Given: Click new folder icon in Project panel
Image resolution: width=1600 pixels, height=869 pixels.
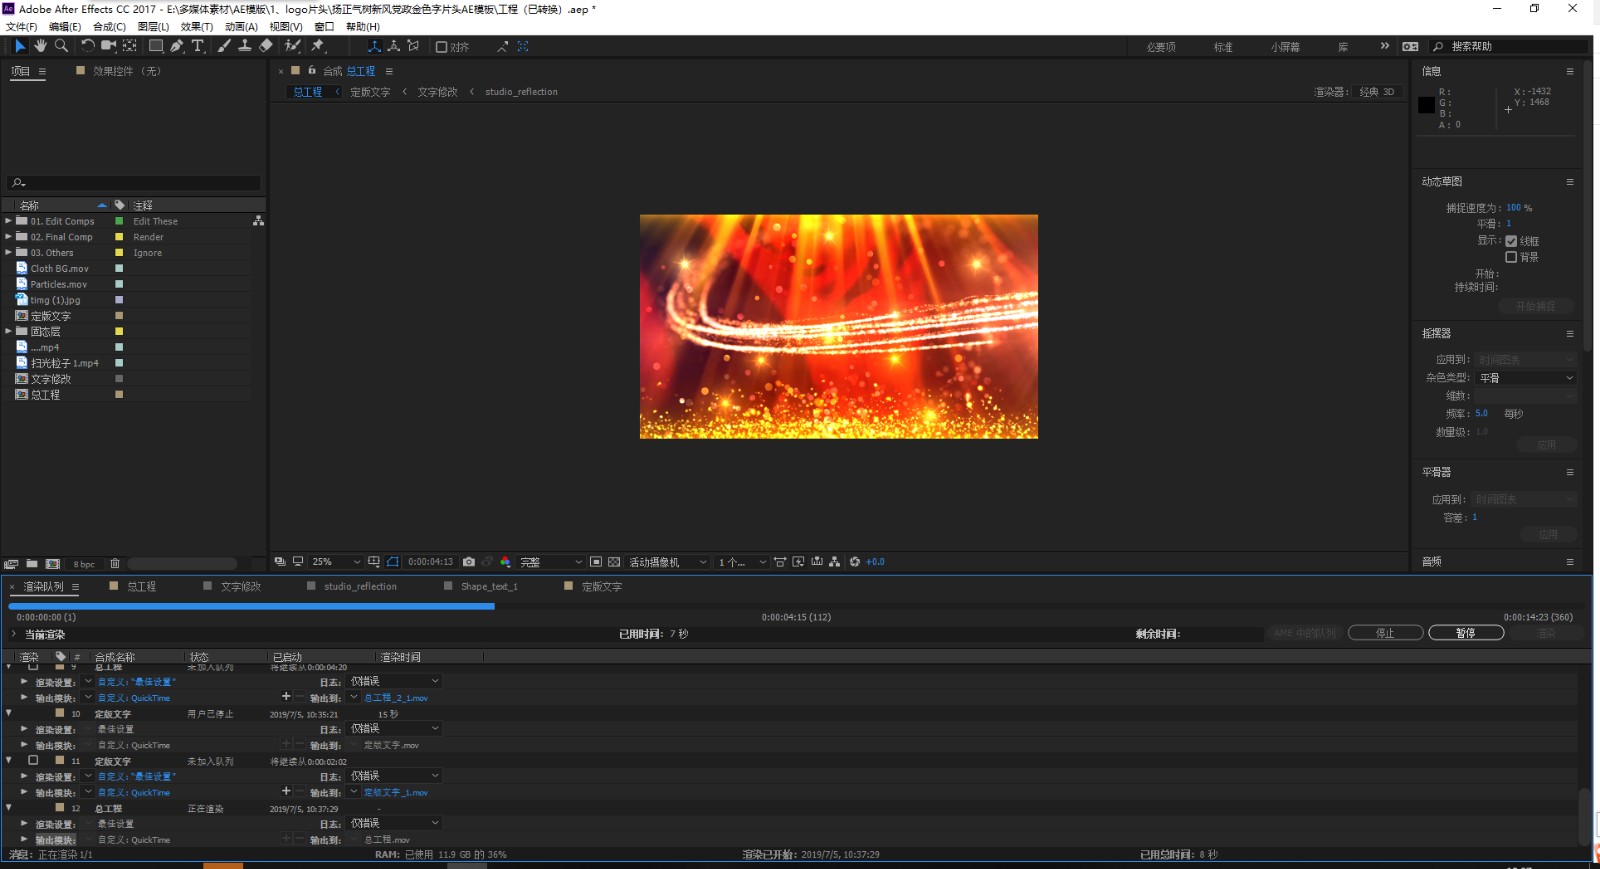Looking at the screenshot, I should 32,564.
